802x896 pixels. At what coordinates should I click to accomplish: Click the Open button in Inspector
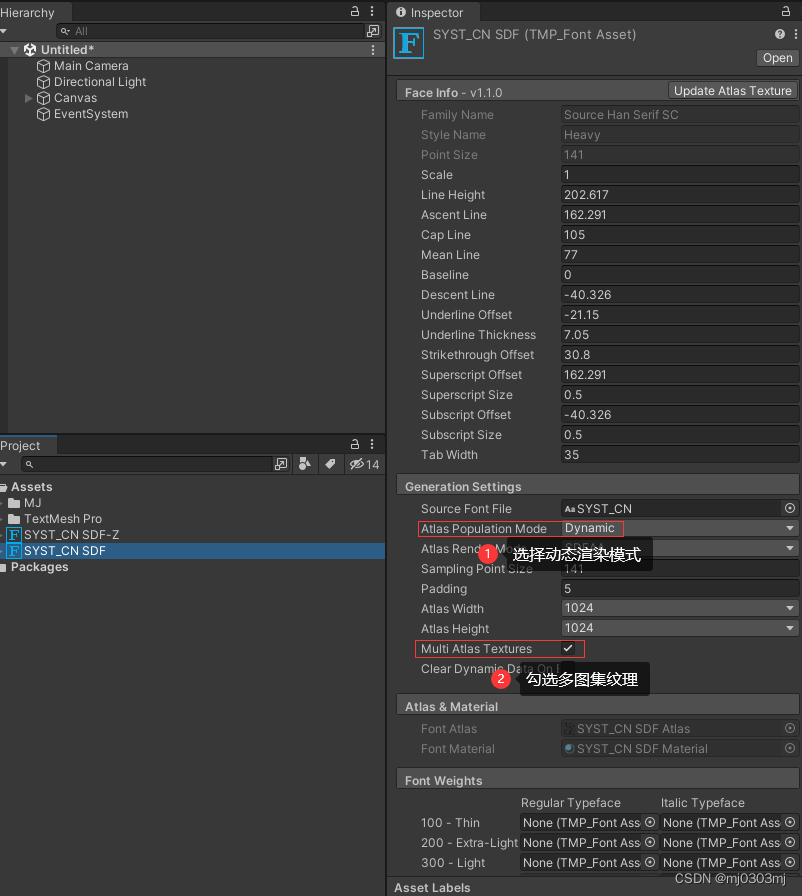[x=777, y=58]
